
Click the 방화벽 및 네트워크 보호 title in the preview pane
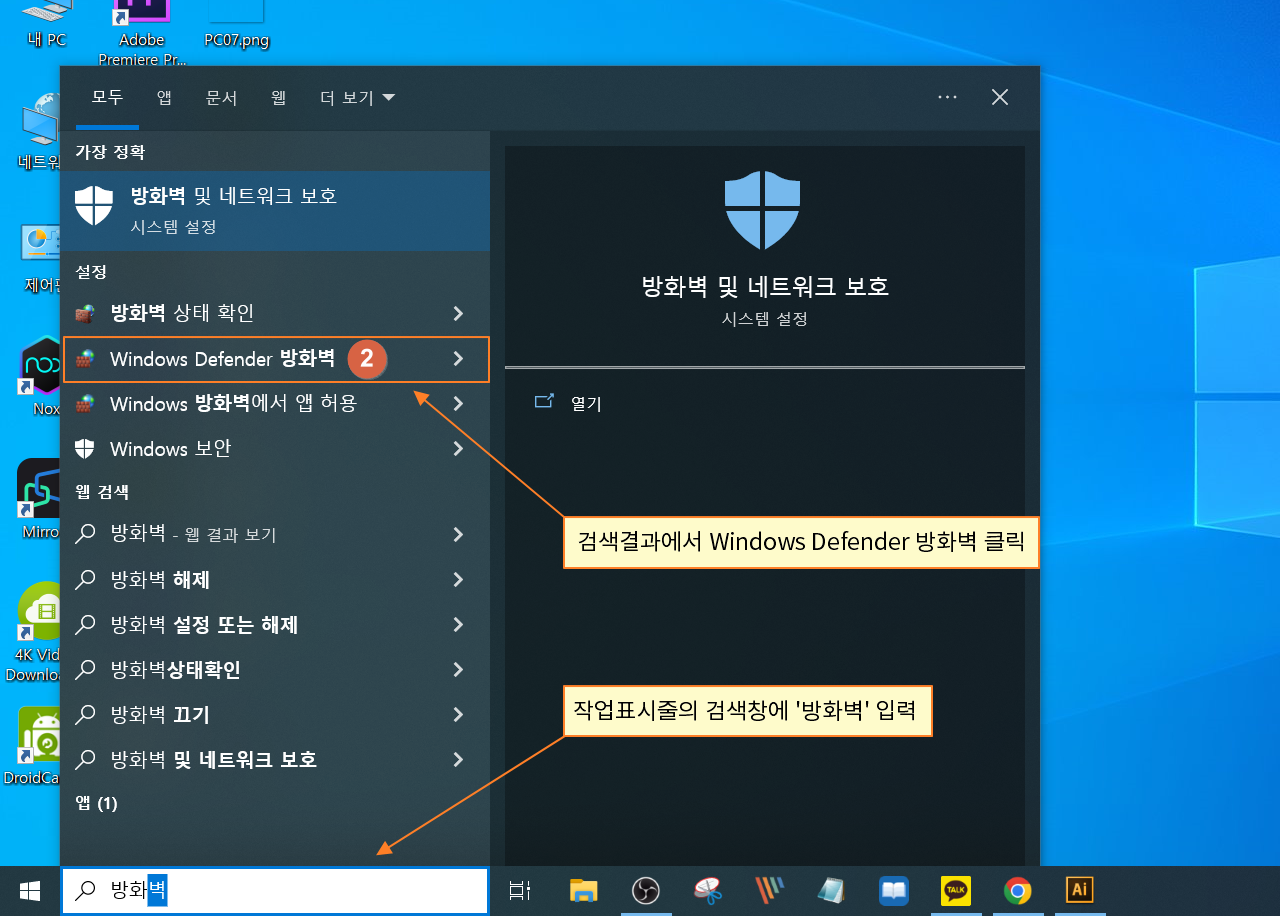765,286
